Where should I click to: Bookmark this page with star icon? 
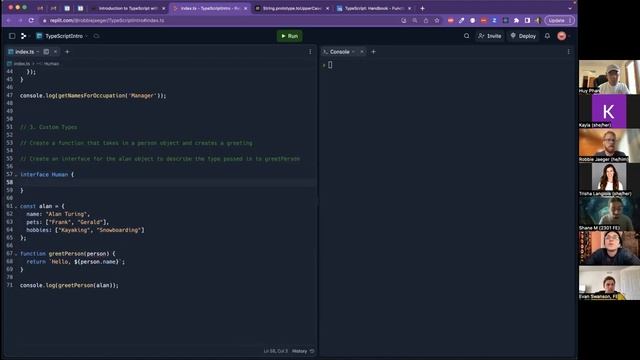pyautogui.click(x=437, y=20)
